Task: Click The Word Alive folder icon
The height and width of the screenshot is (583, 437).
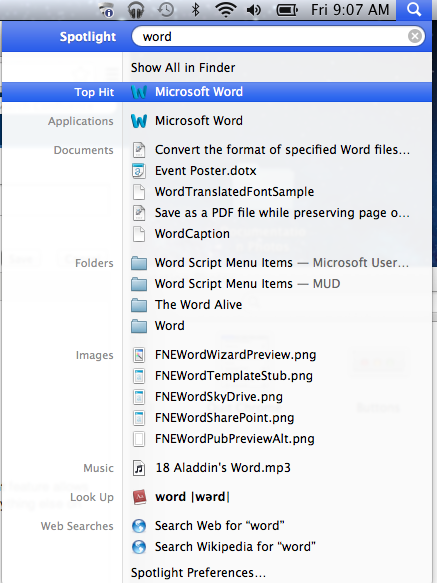Action: (x=139, y=305)
